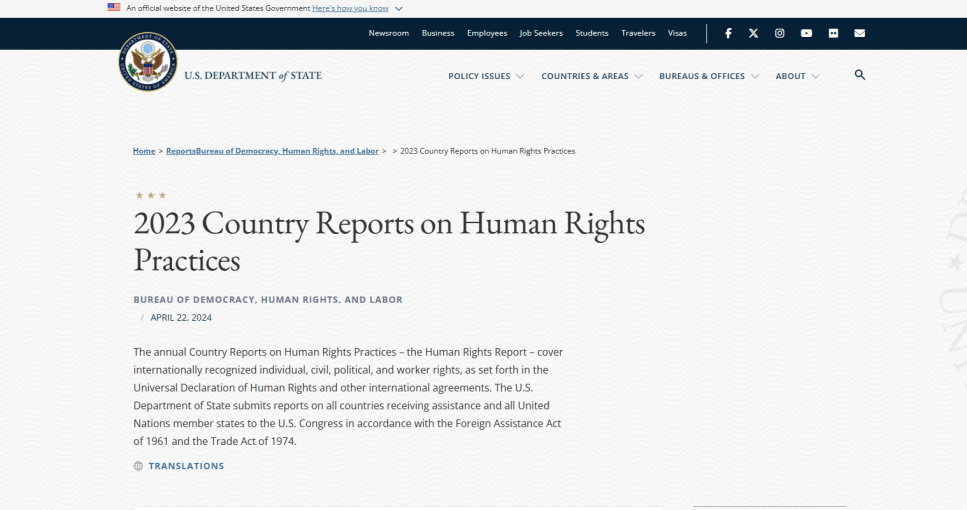The width and height of the screenshot is (967, 510).
Task: Click the Department of State seal logo
Action: 147,62
